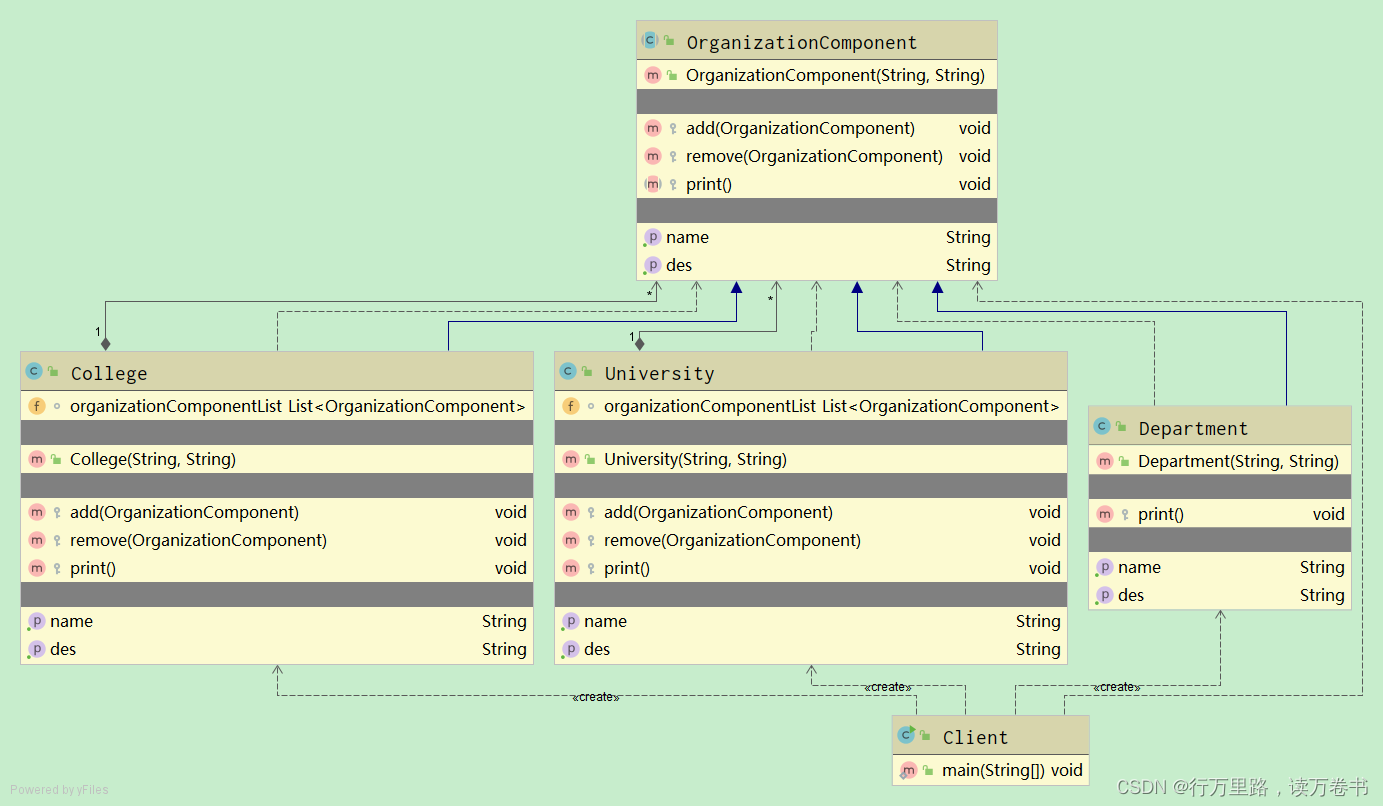Click the class icon next to College title

[x=34, y=372]
